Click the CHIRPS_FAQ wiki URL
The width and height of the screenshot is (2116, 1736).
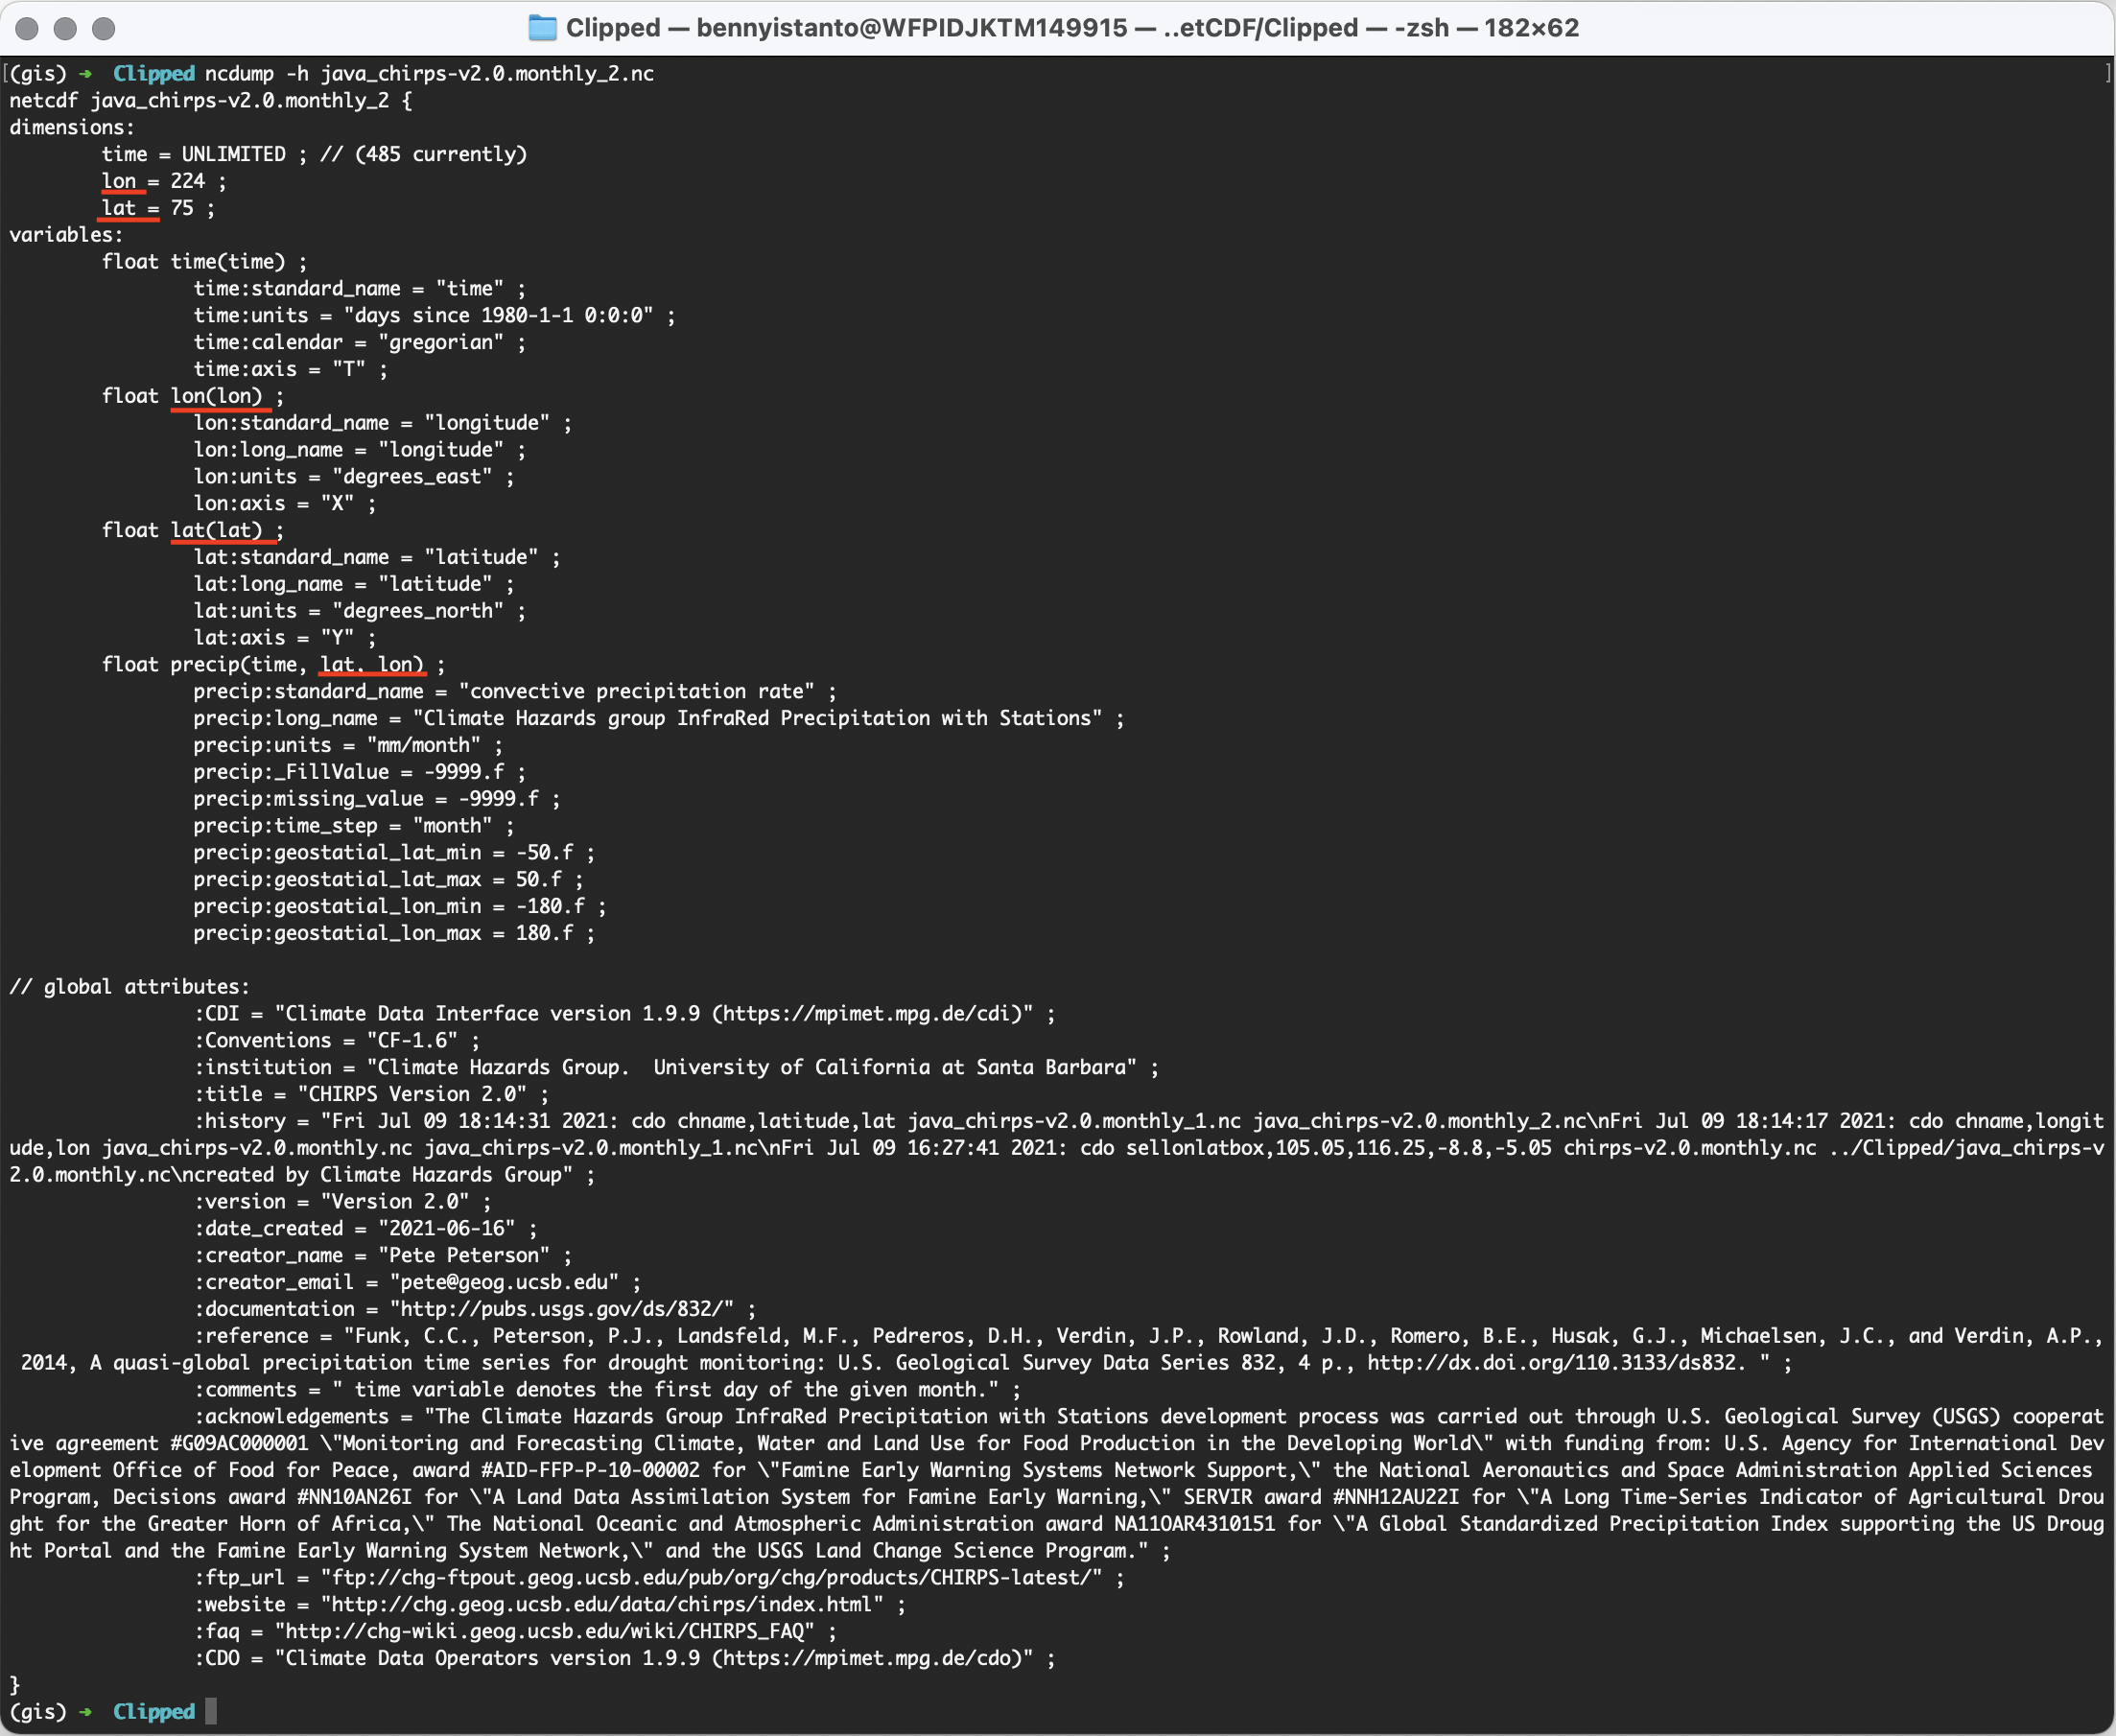(544, 1632)
